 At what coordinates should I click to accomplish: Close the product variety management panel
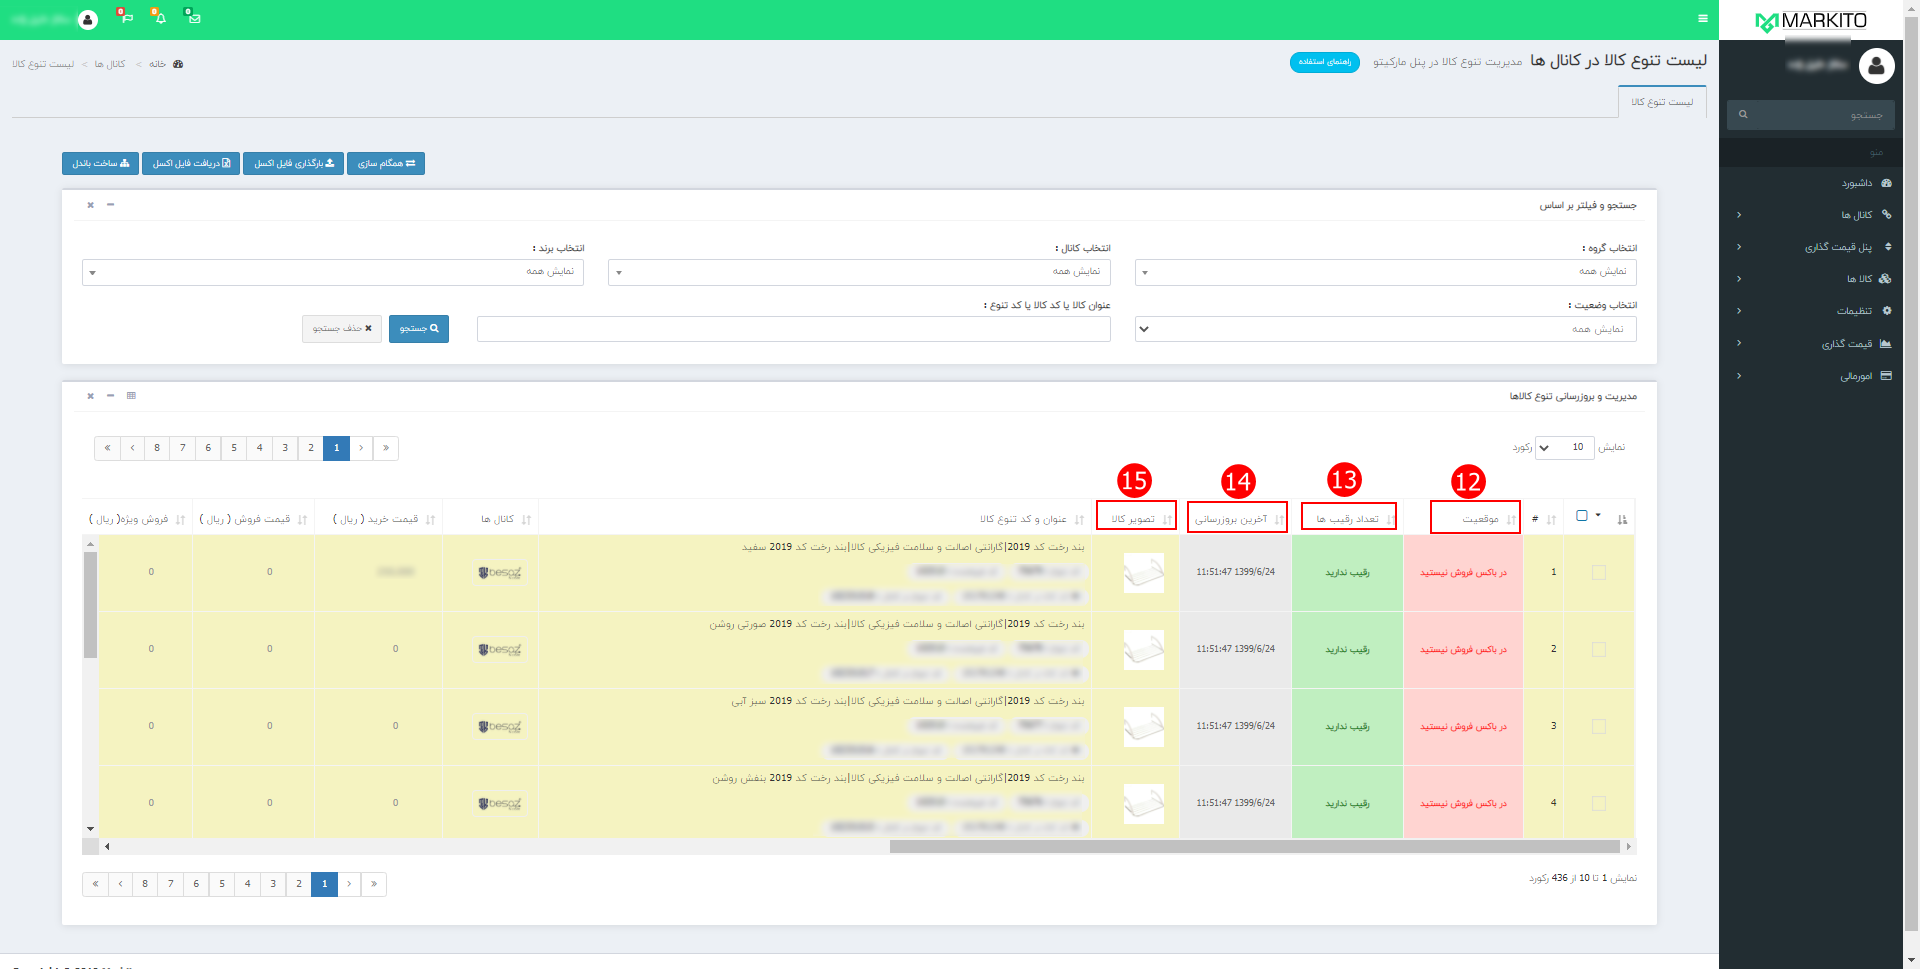click(90, 396)
